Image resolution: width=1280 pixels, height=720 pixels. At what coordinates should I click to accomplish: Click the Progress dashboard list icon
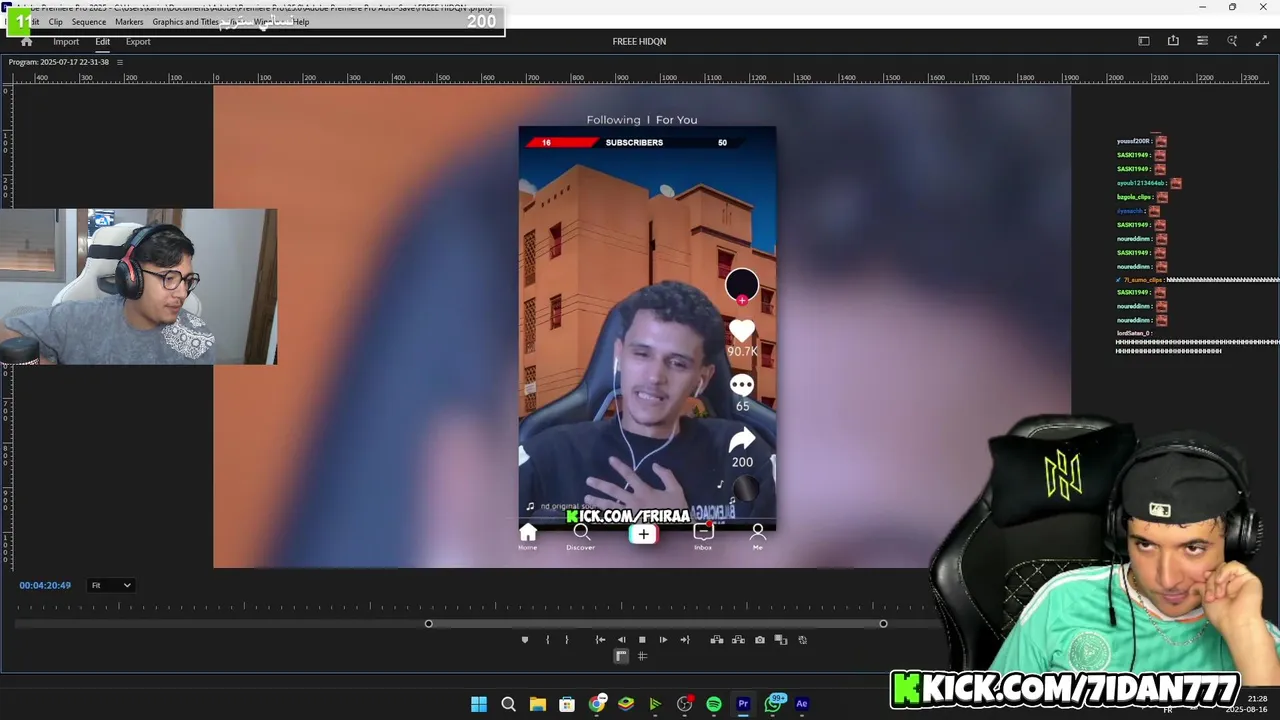(x=1202, y=41)
